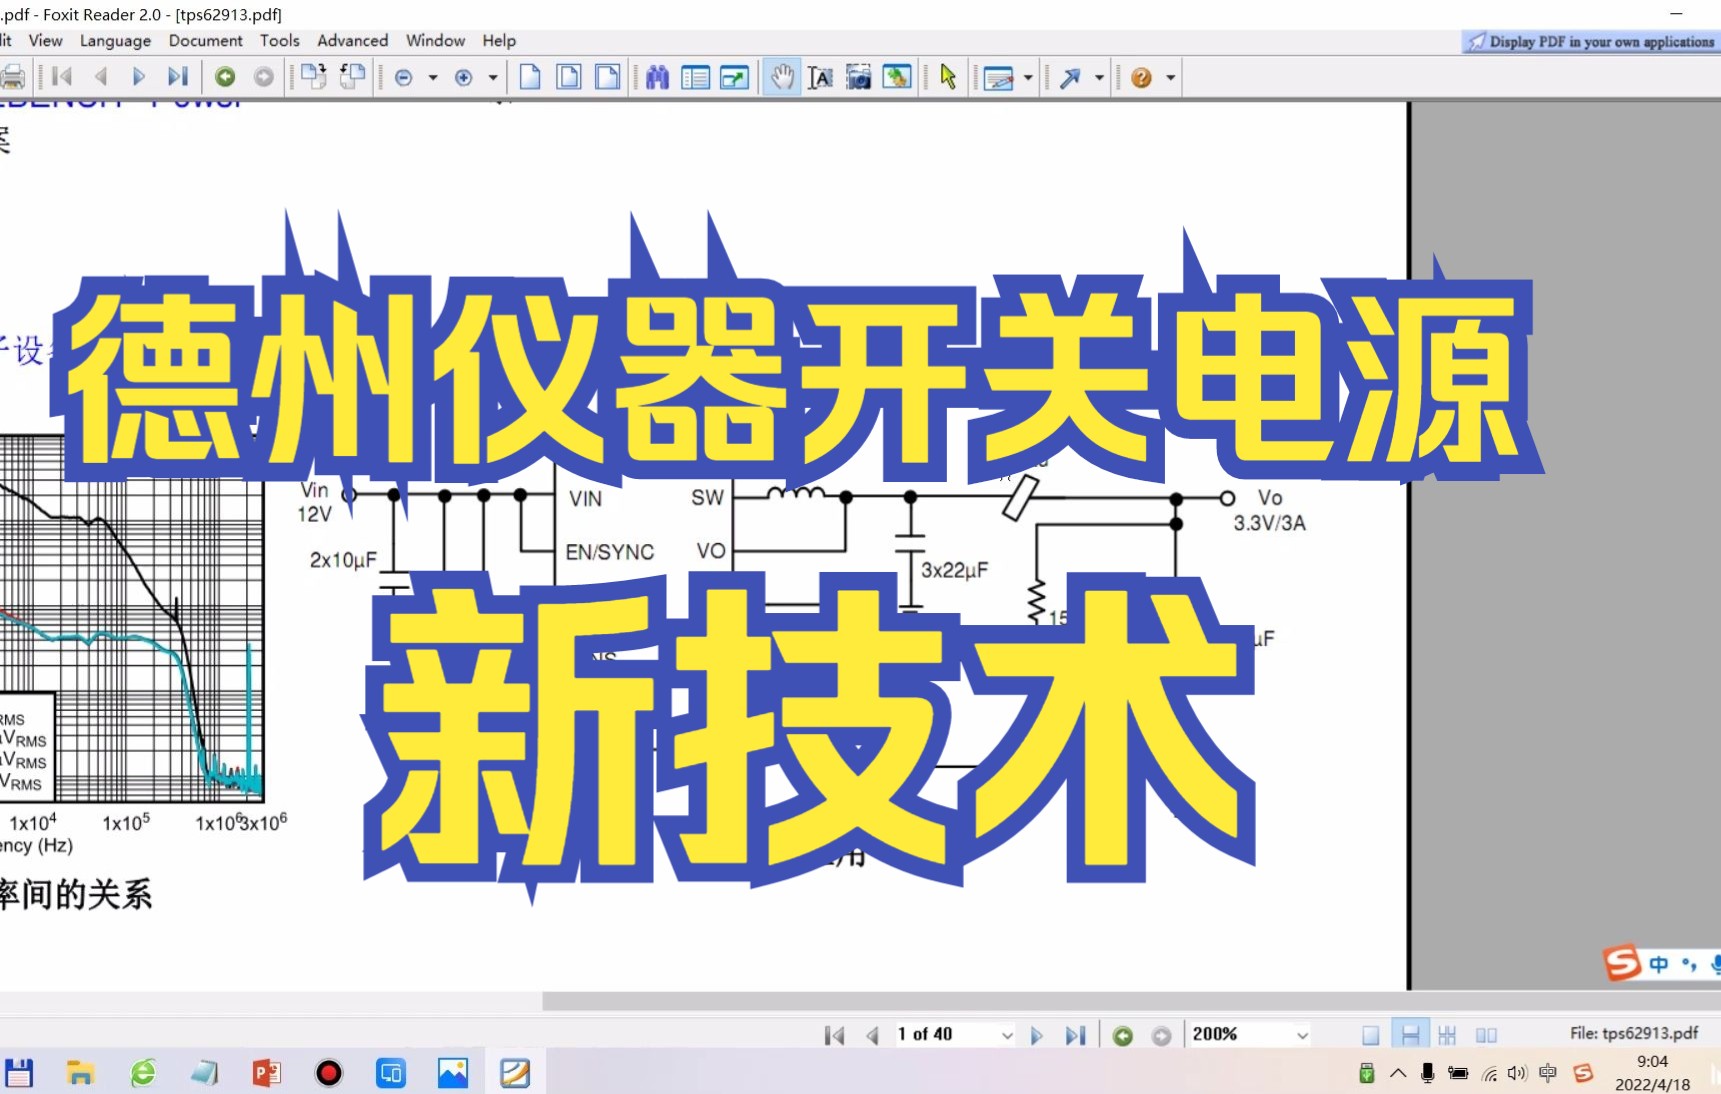This screenshot has width=1721, height=1094.
Task: Select the Hand tool
Action: [x=782, y=77]
